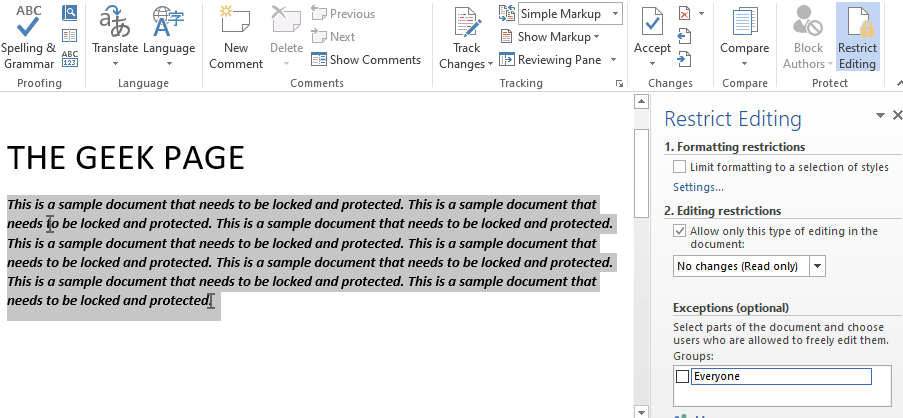This screenshot has width=903, height=418.
Task: Open the Reviewing Pane
Action: pos(551,59)
